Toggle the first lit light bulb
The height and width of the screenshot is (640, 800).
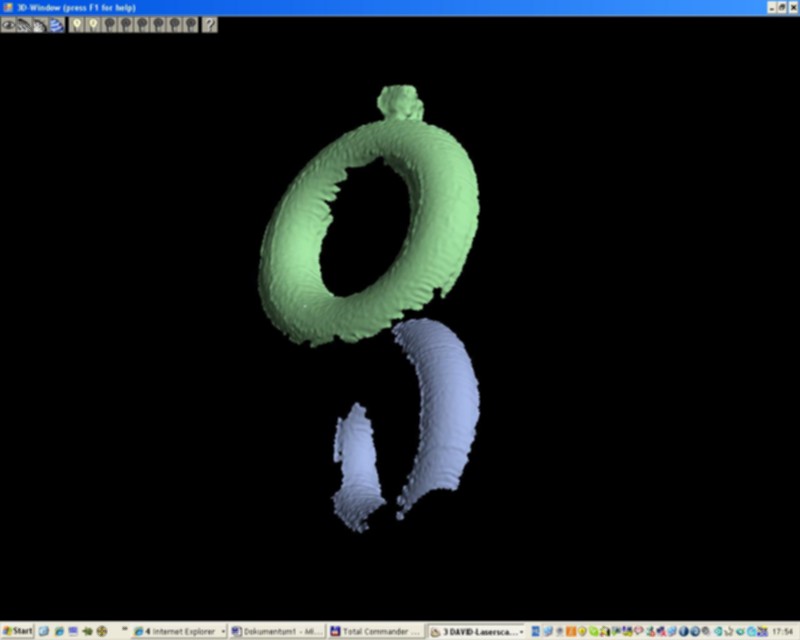coord(77,24)
